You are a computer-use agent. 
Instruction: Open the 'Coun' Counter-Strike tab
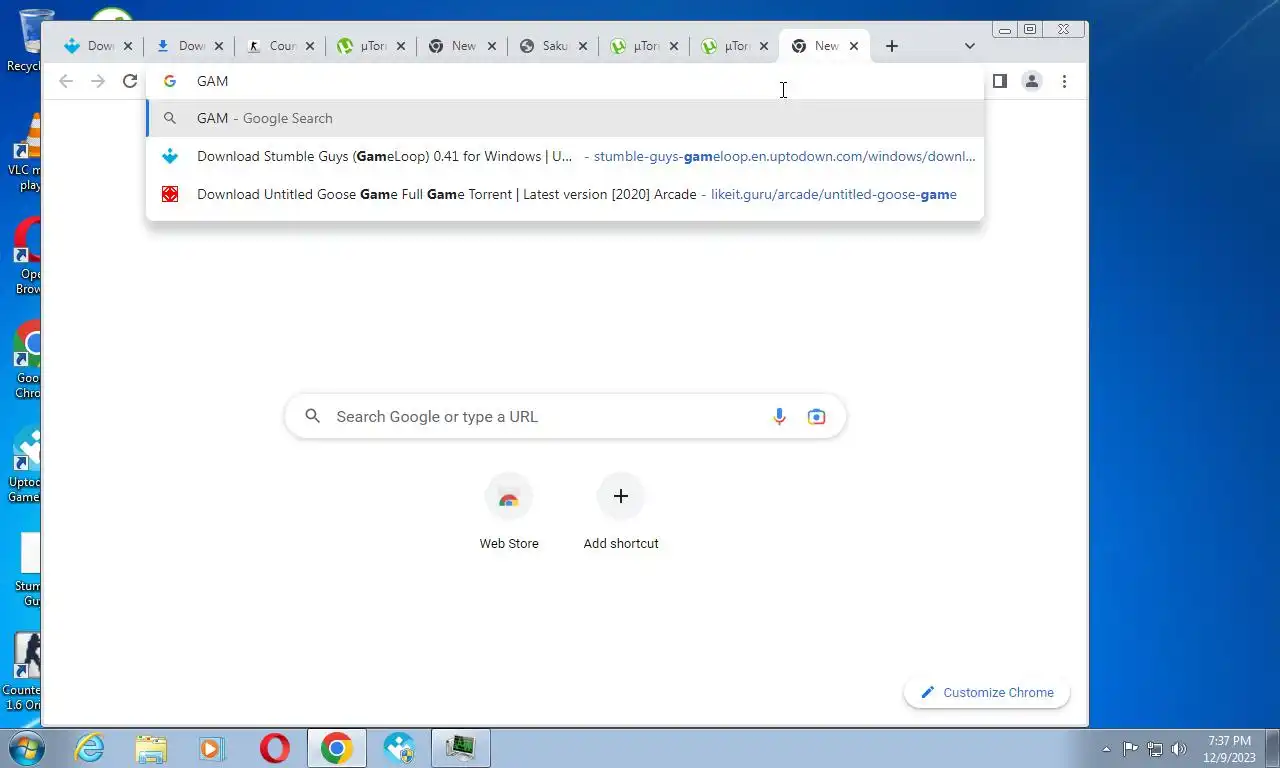(x=280, y=46)
